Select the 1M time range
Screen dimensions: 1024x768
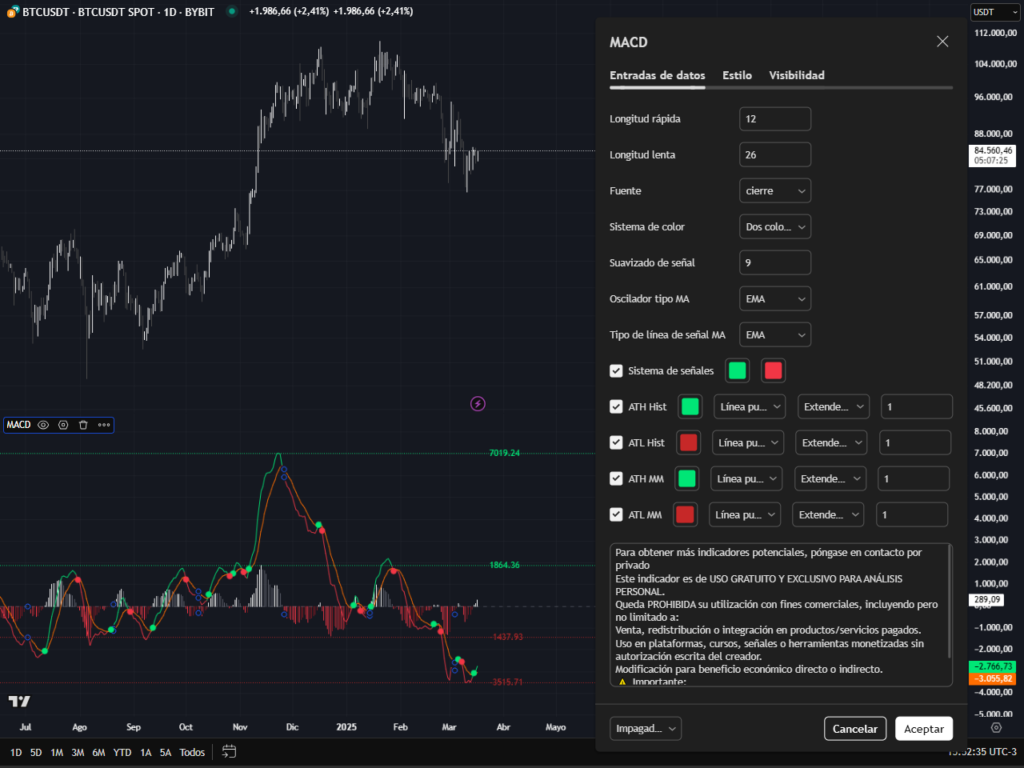57,752
